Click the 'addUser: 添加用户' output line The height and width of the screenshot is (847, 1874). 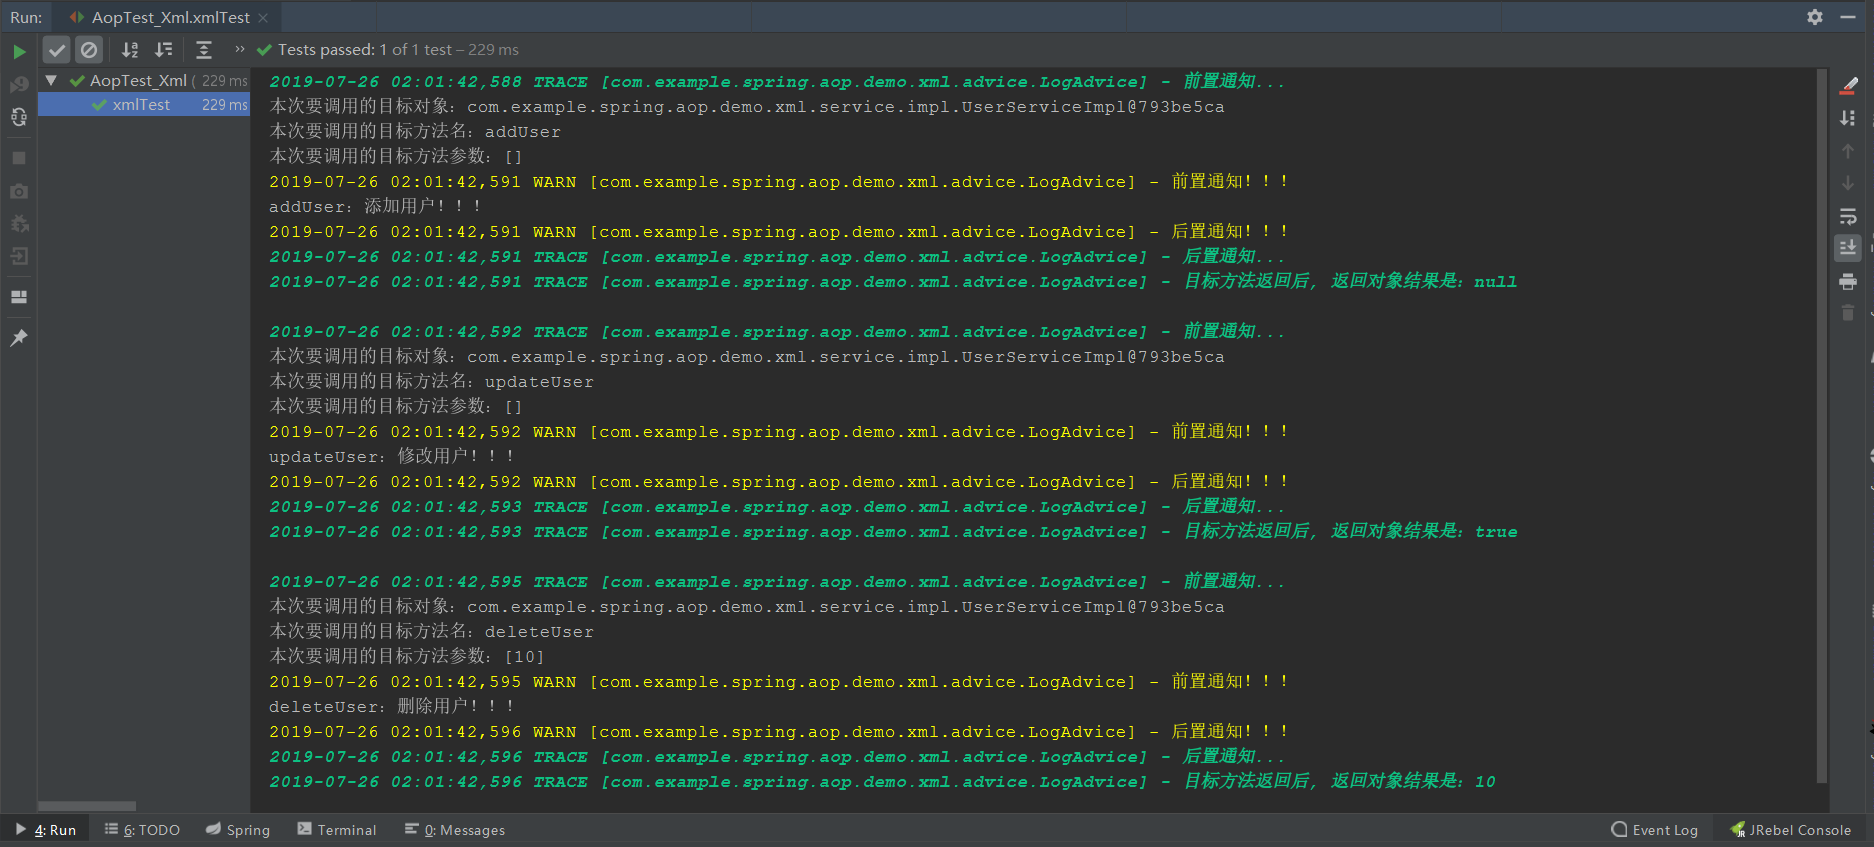click(x=375, y=206)
